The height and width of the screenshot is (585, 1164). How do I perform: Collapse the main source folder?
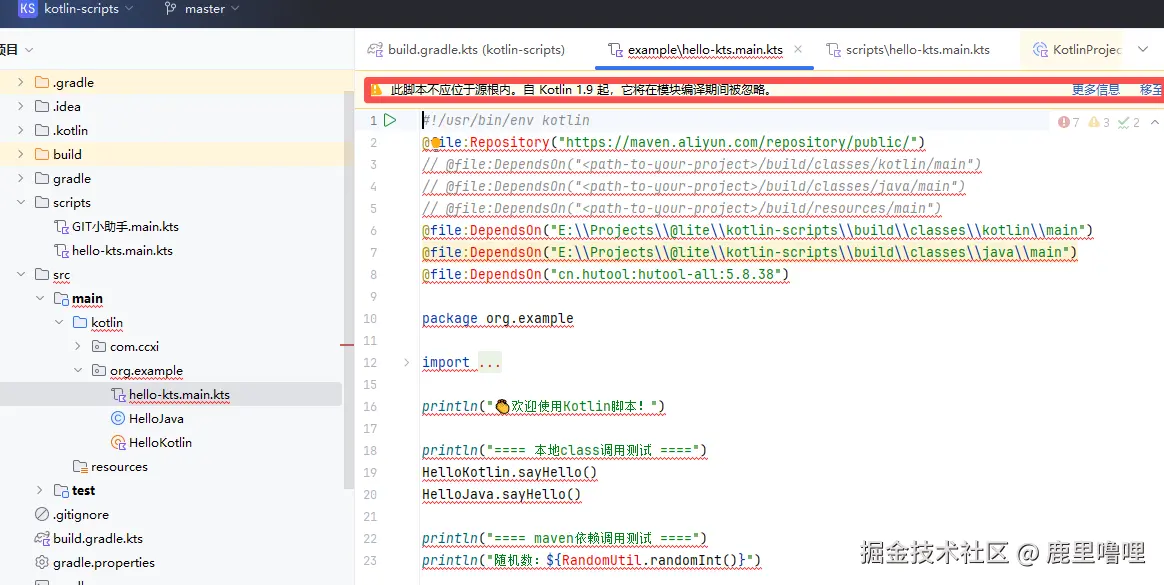point(40,298)
